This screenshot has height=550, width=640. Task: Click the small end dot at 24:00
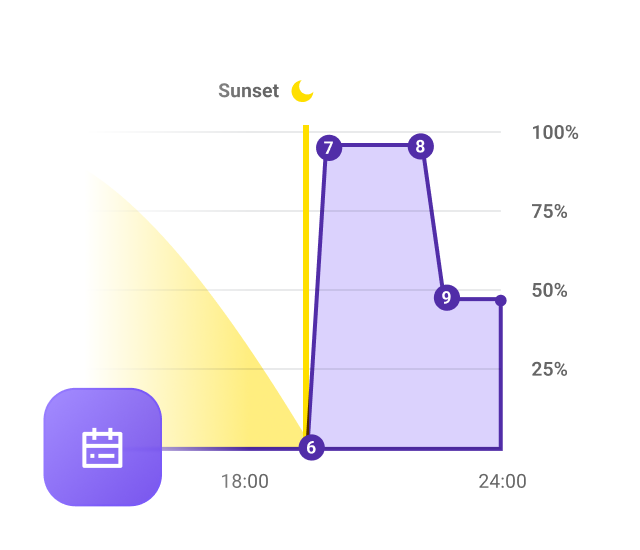pos(500,300)
